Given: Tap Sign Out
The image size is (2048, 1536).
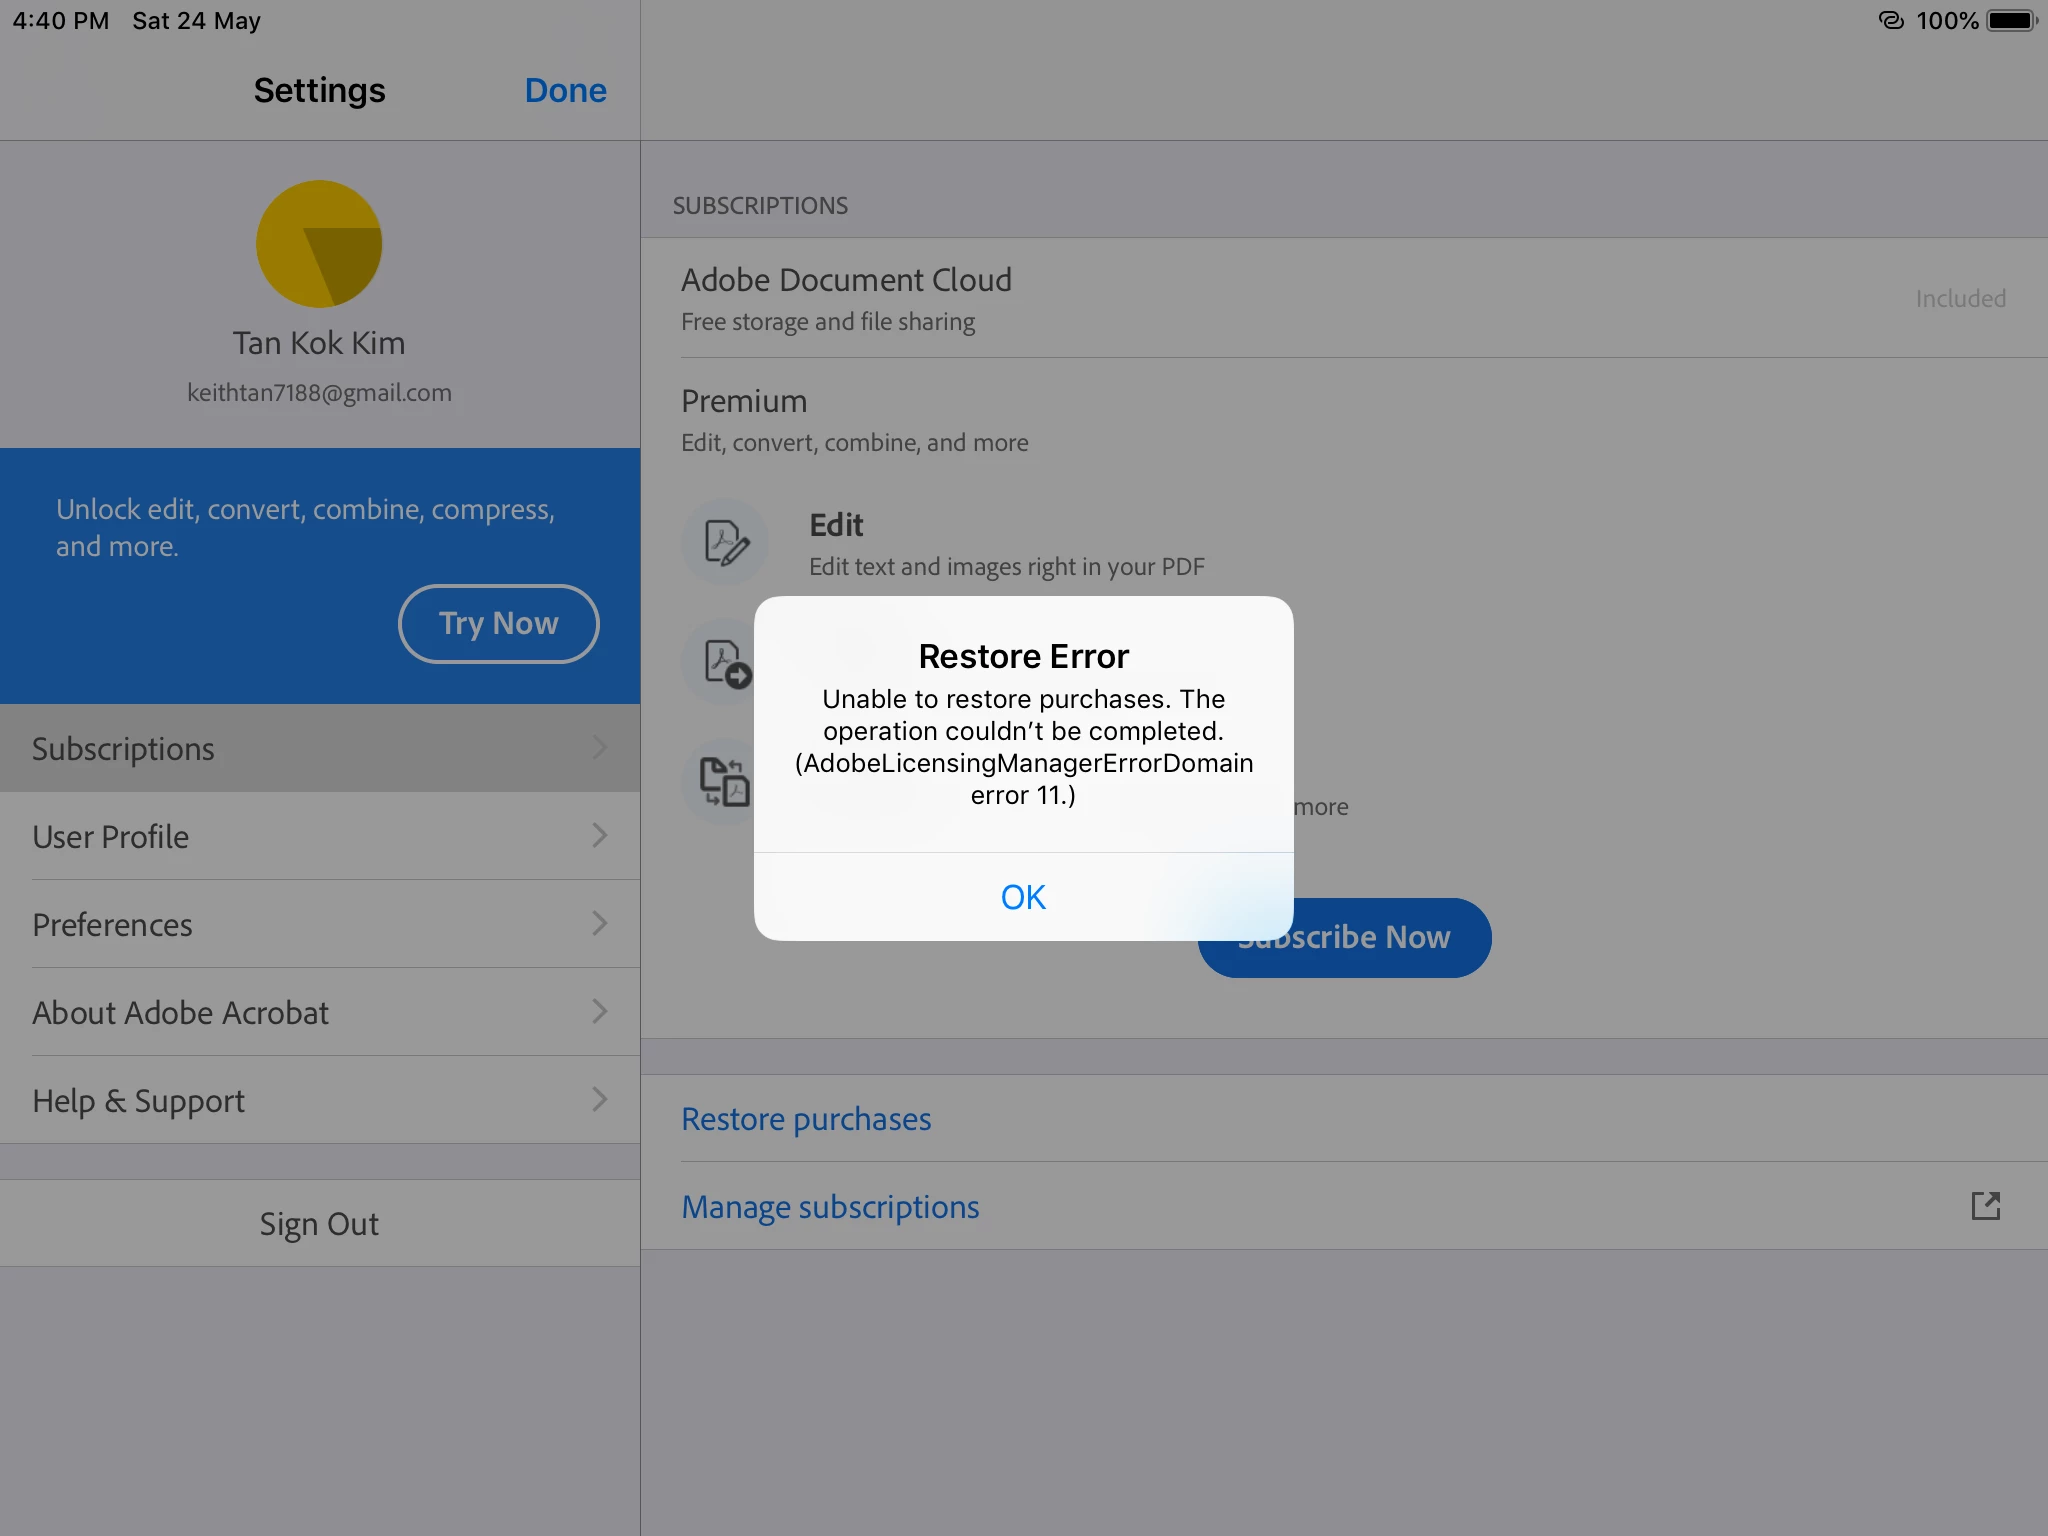Looking at the screenshot, I should pyautogui.click(x=319, y=1224).
